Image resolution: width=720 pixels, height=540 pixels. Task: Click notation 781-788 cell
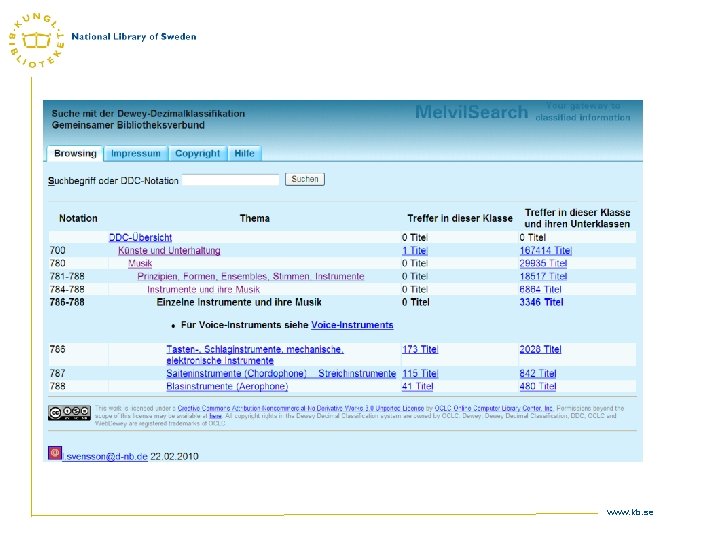pyautogui.click(x=67, y=276)
